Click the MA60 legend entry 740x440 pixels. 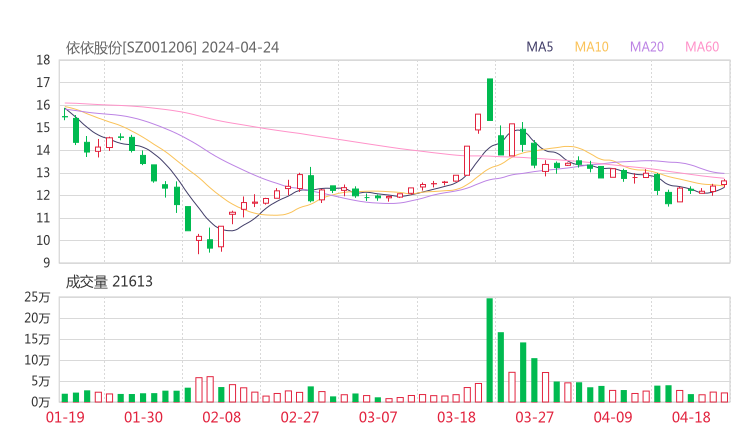point(702,47)
